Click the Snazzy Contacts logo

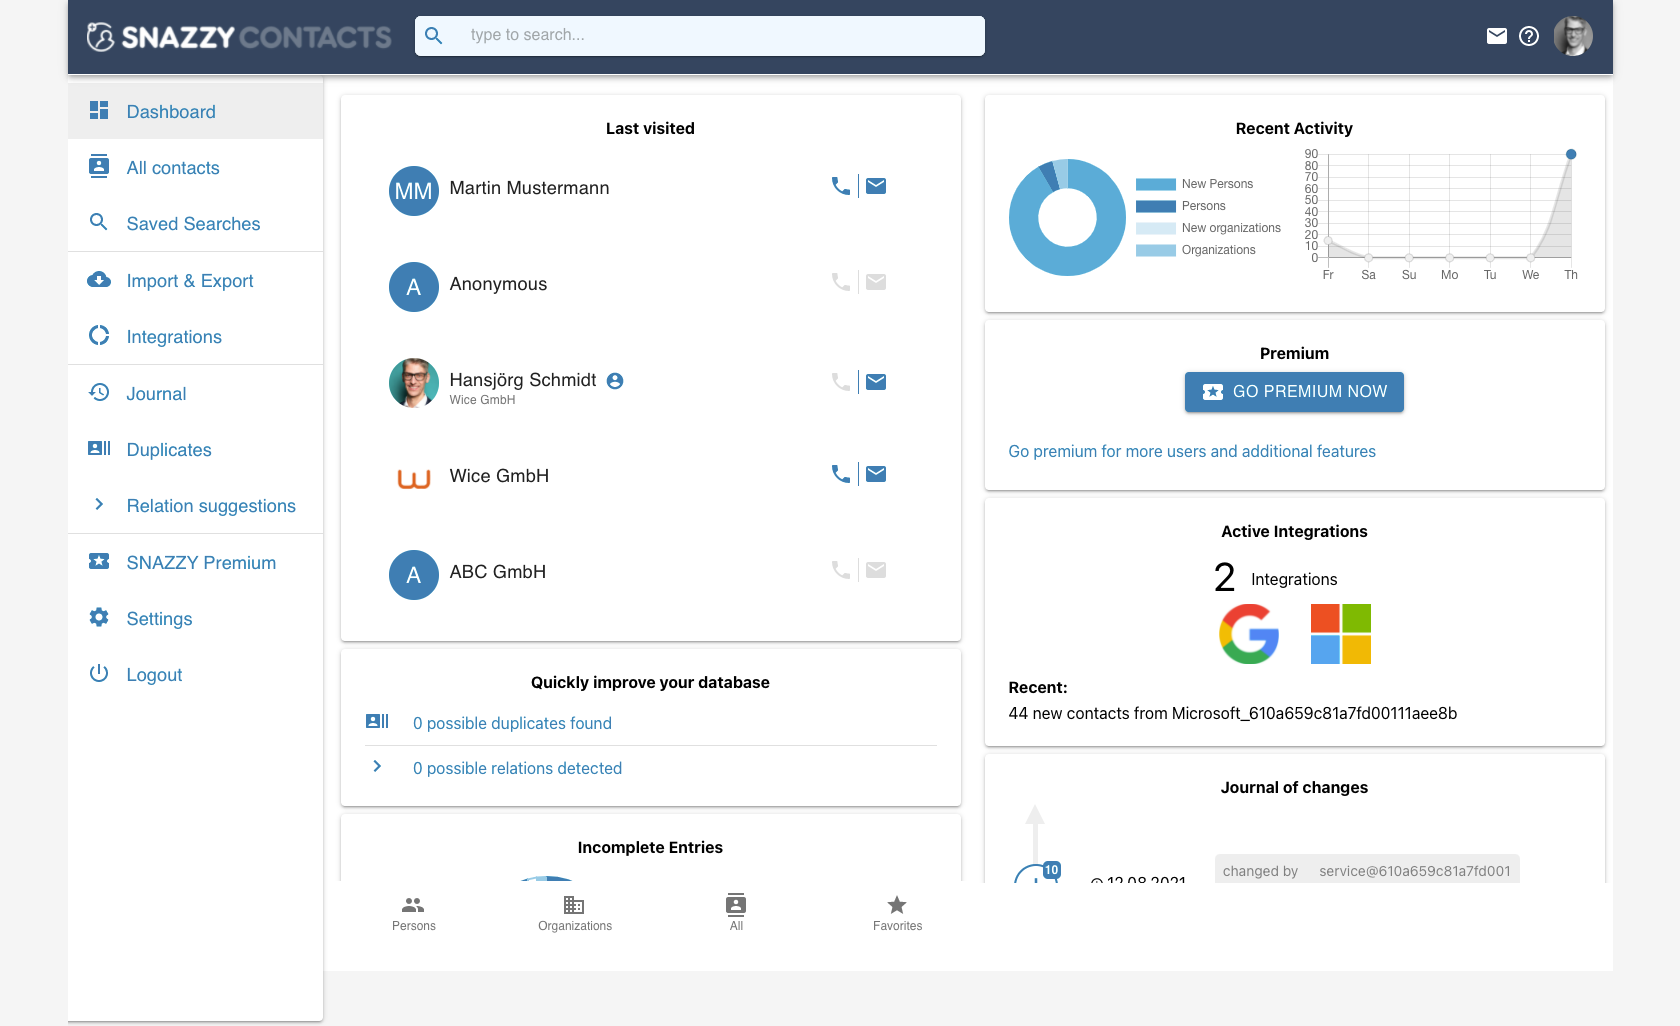(239, 37)
